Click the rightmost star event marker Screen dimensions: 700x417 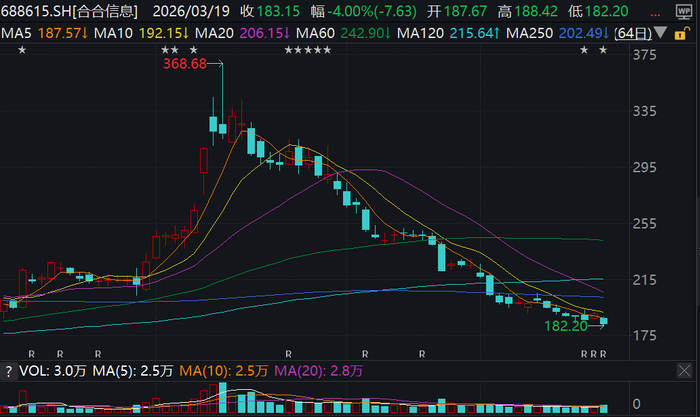pyautogui.click(x=603, y=50)
